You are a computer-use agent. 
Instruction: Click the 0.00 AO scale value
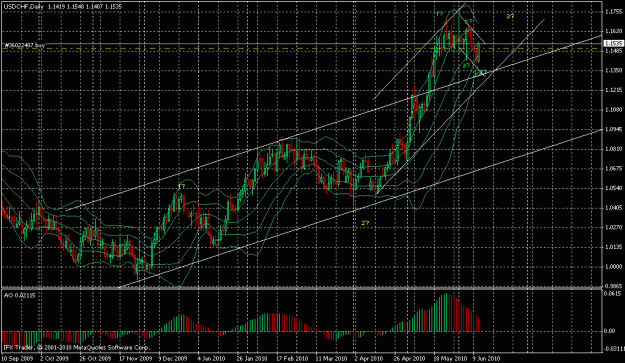pos(610,331)
